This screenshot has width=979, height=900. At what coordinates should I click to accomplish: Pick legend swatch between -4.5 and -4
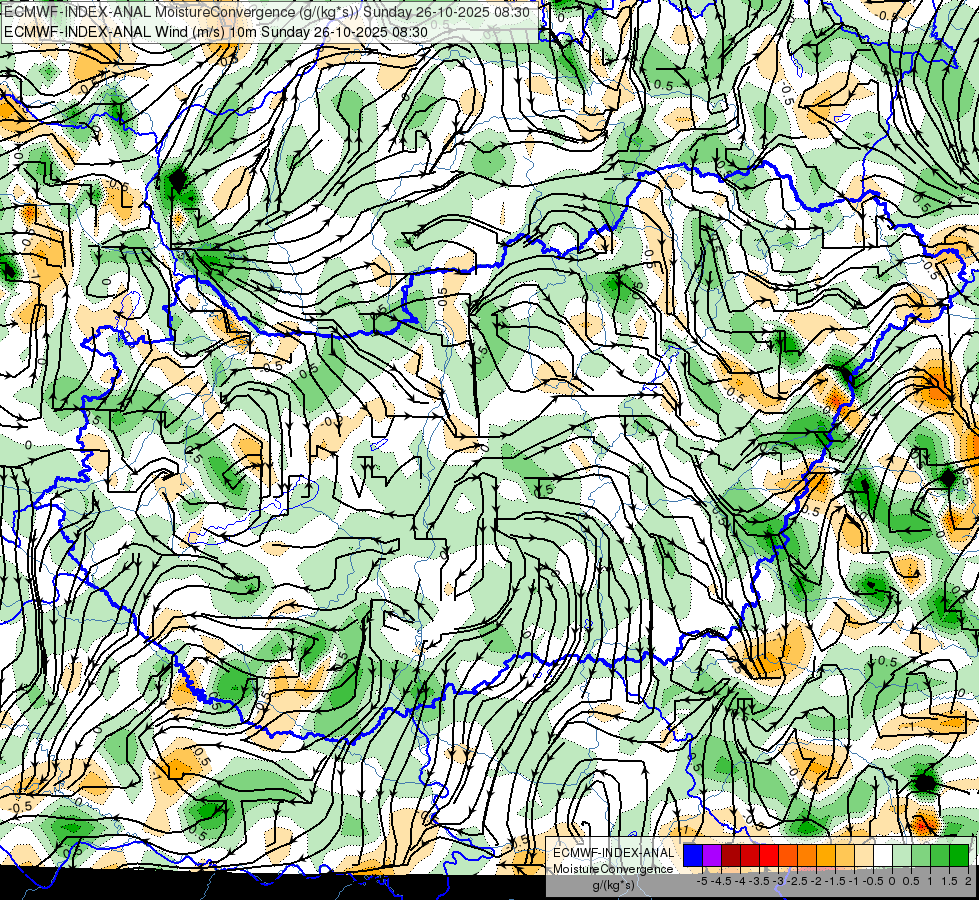point(731,855)
